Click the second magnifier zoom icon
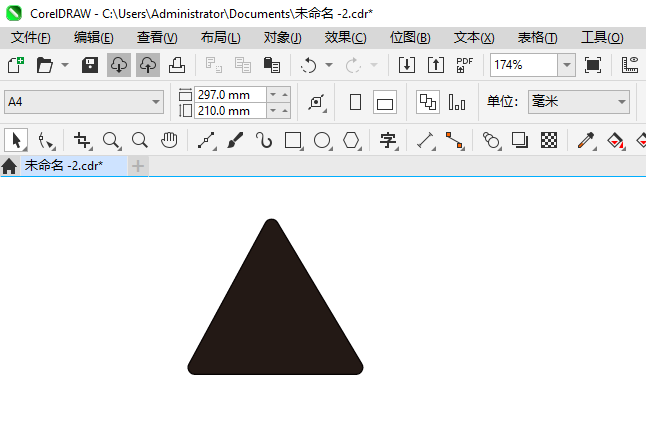This screenshot has width=646, height=445. pyautogui.click(x=140, y=141)
